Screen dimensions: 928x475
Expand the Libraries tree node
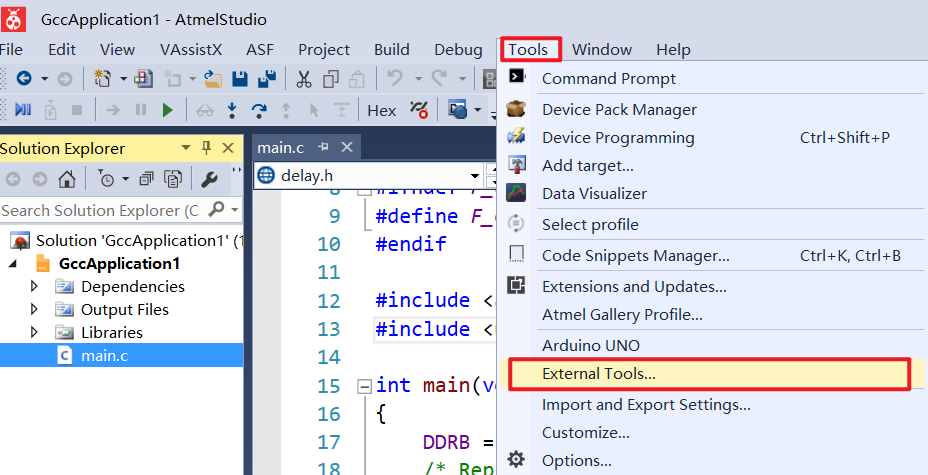point(34,332)
